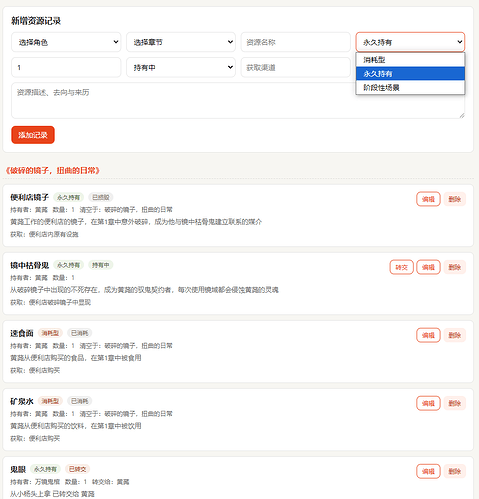The image size is (479, 499).
Task: Click status tag beside 便利店镜子's 永久持有 tag
Action: [x=101, y=197]
